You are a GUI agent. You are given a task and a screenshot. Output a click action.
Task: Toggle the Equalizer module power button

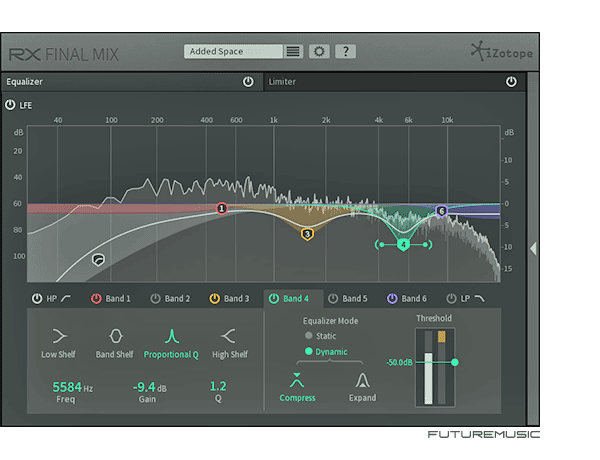pyautogui.click(x=248, y=82)
